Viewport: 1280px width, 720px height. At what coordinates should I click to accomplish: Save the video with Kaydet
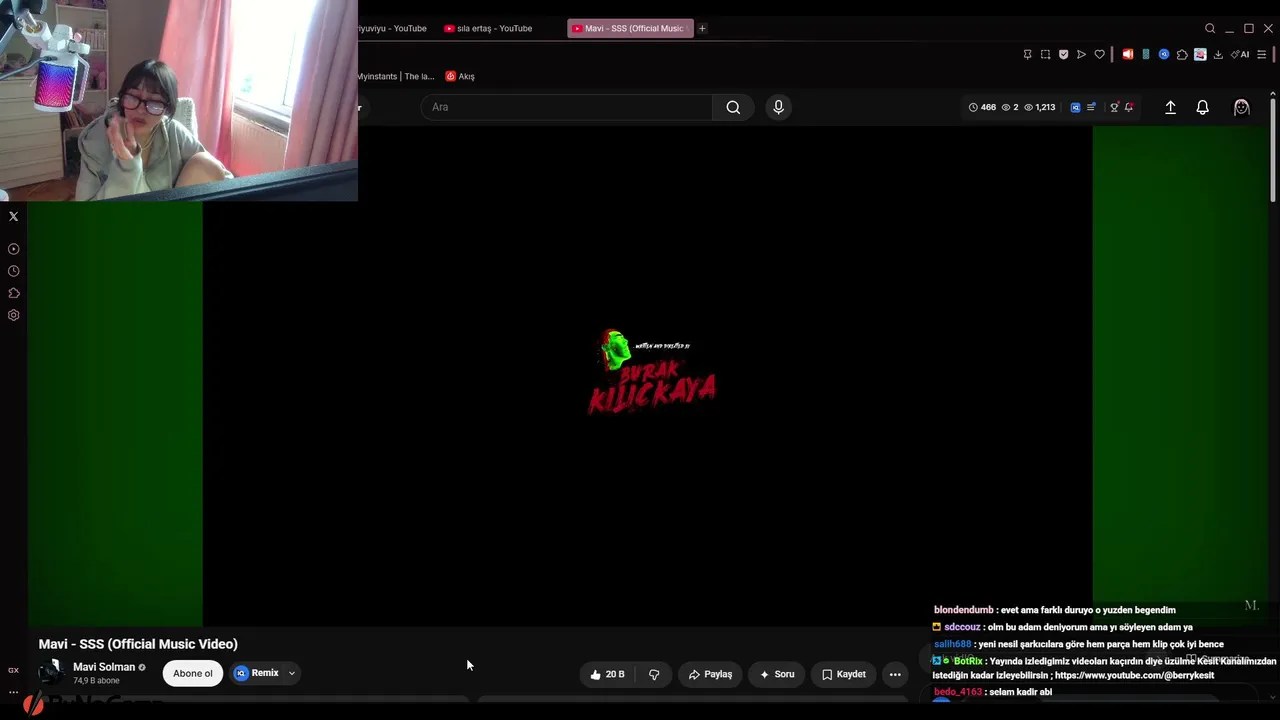[844, 674]
